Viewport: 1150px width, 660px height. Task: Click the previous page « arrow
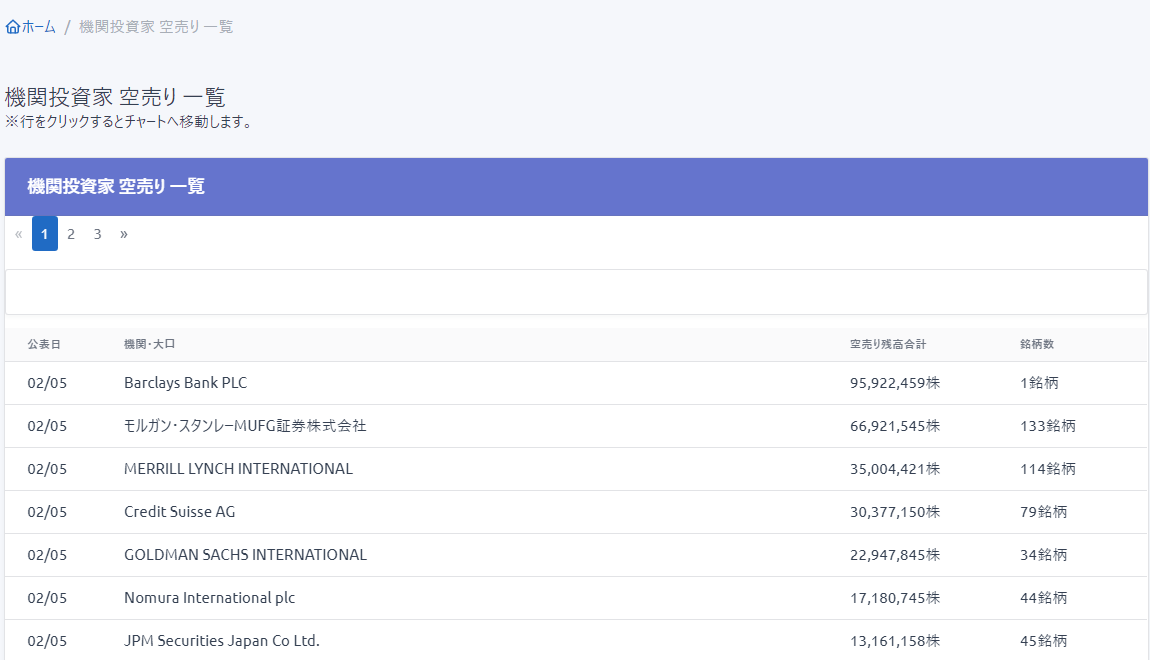18,234
